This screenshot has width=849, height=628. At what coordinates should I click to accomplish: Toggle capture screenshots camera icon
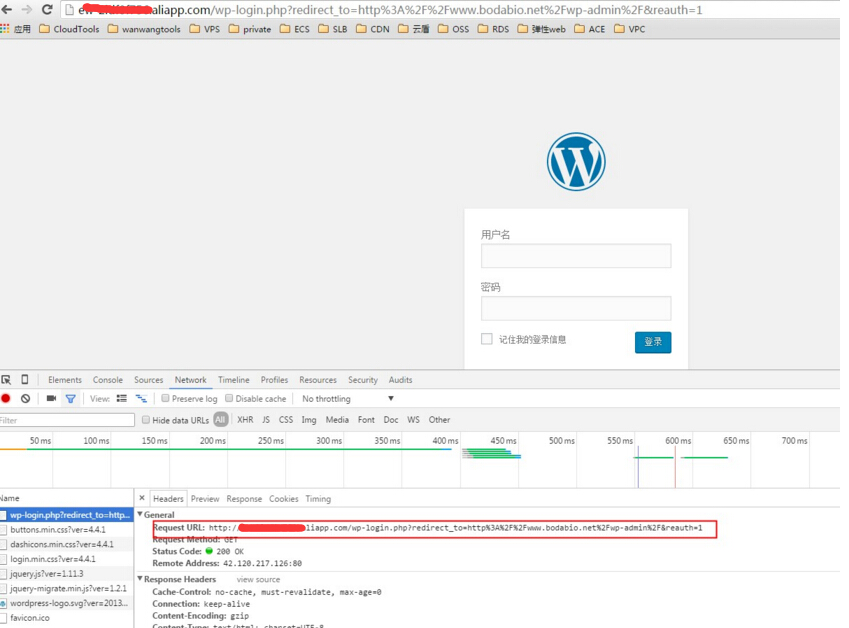[x=51, y=398]
